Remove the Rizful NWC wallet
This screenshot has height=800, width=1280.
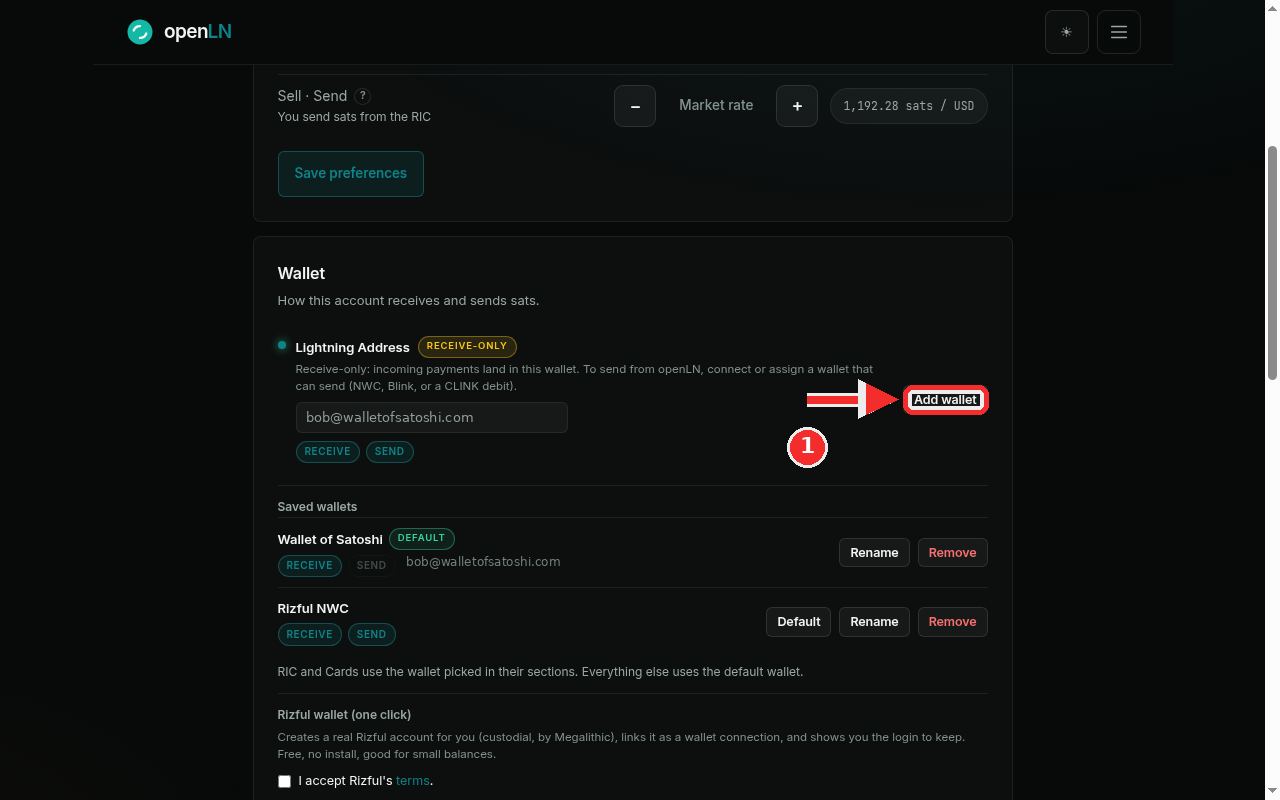(x=953, y=622)
